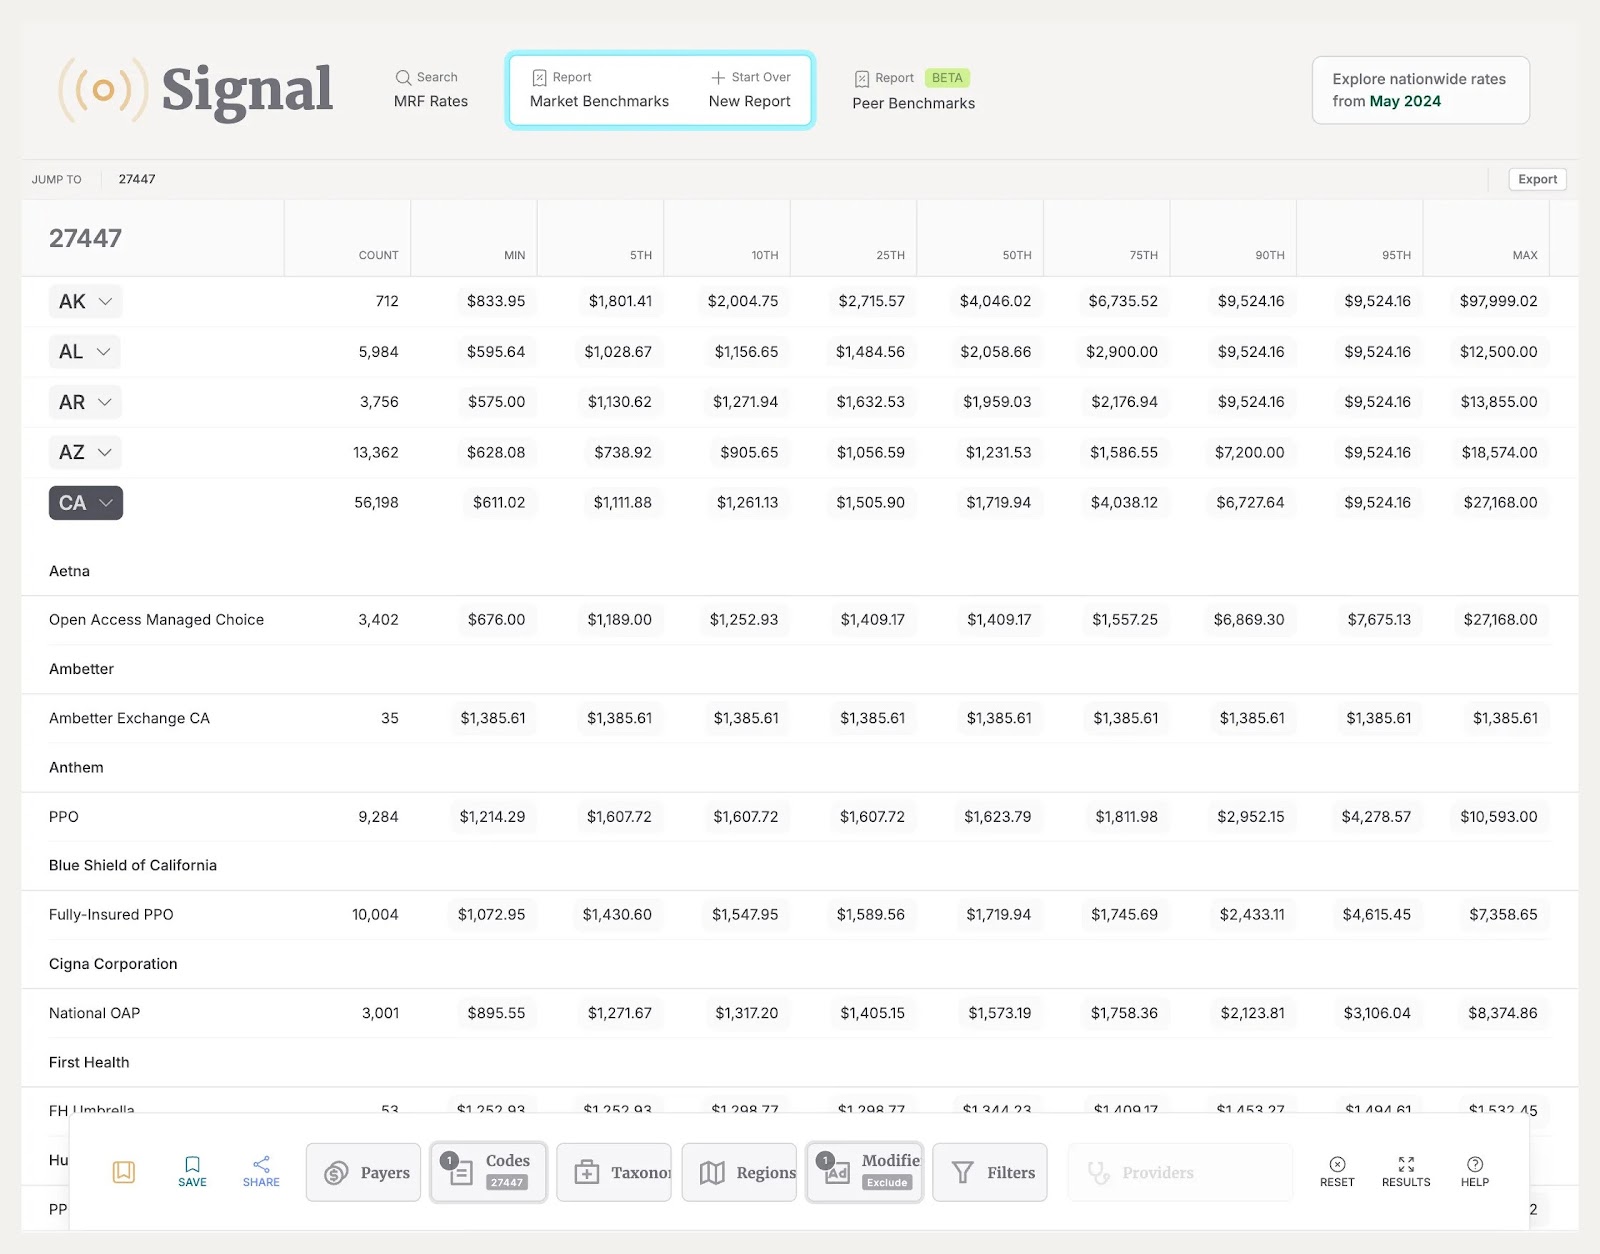This screenshot has width=1600, height=1254.
Task: Open Peer Benchmarks beta report
Action: pyautogui.click(x=913, y=90)
